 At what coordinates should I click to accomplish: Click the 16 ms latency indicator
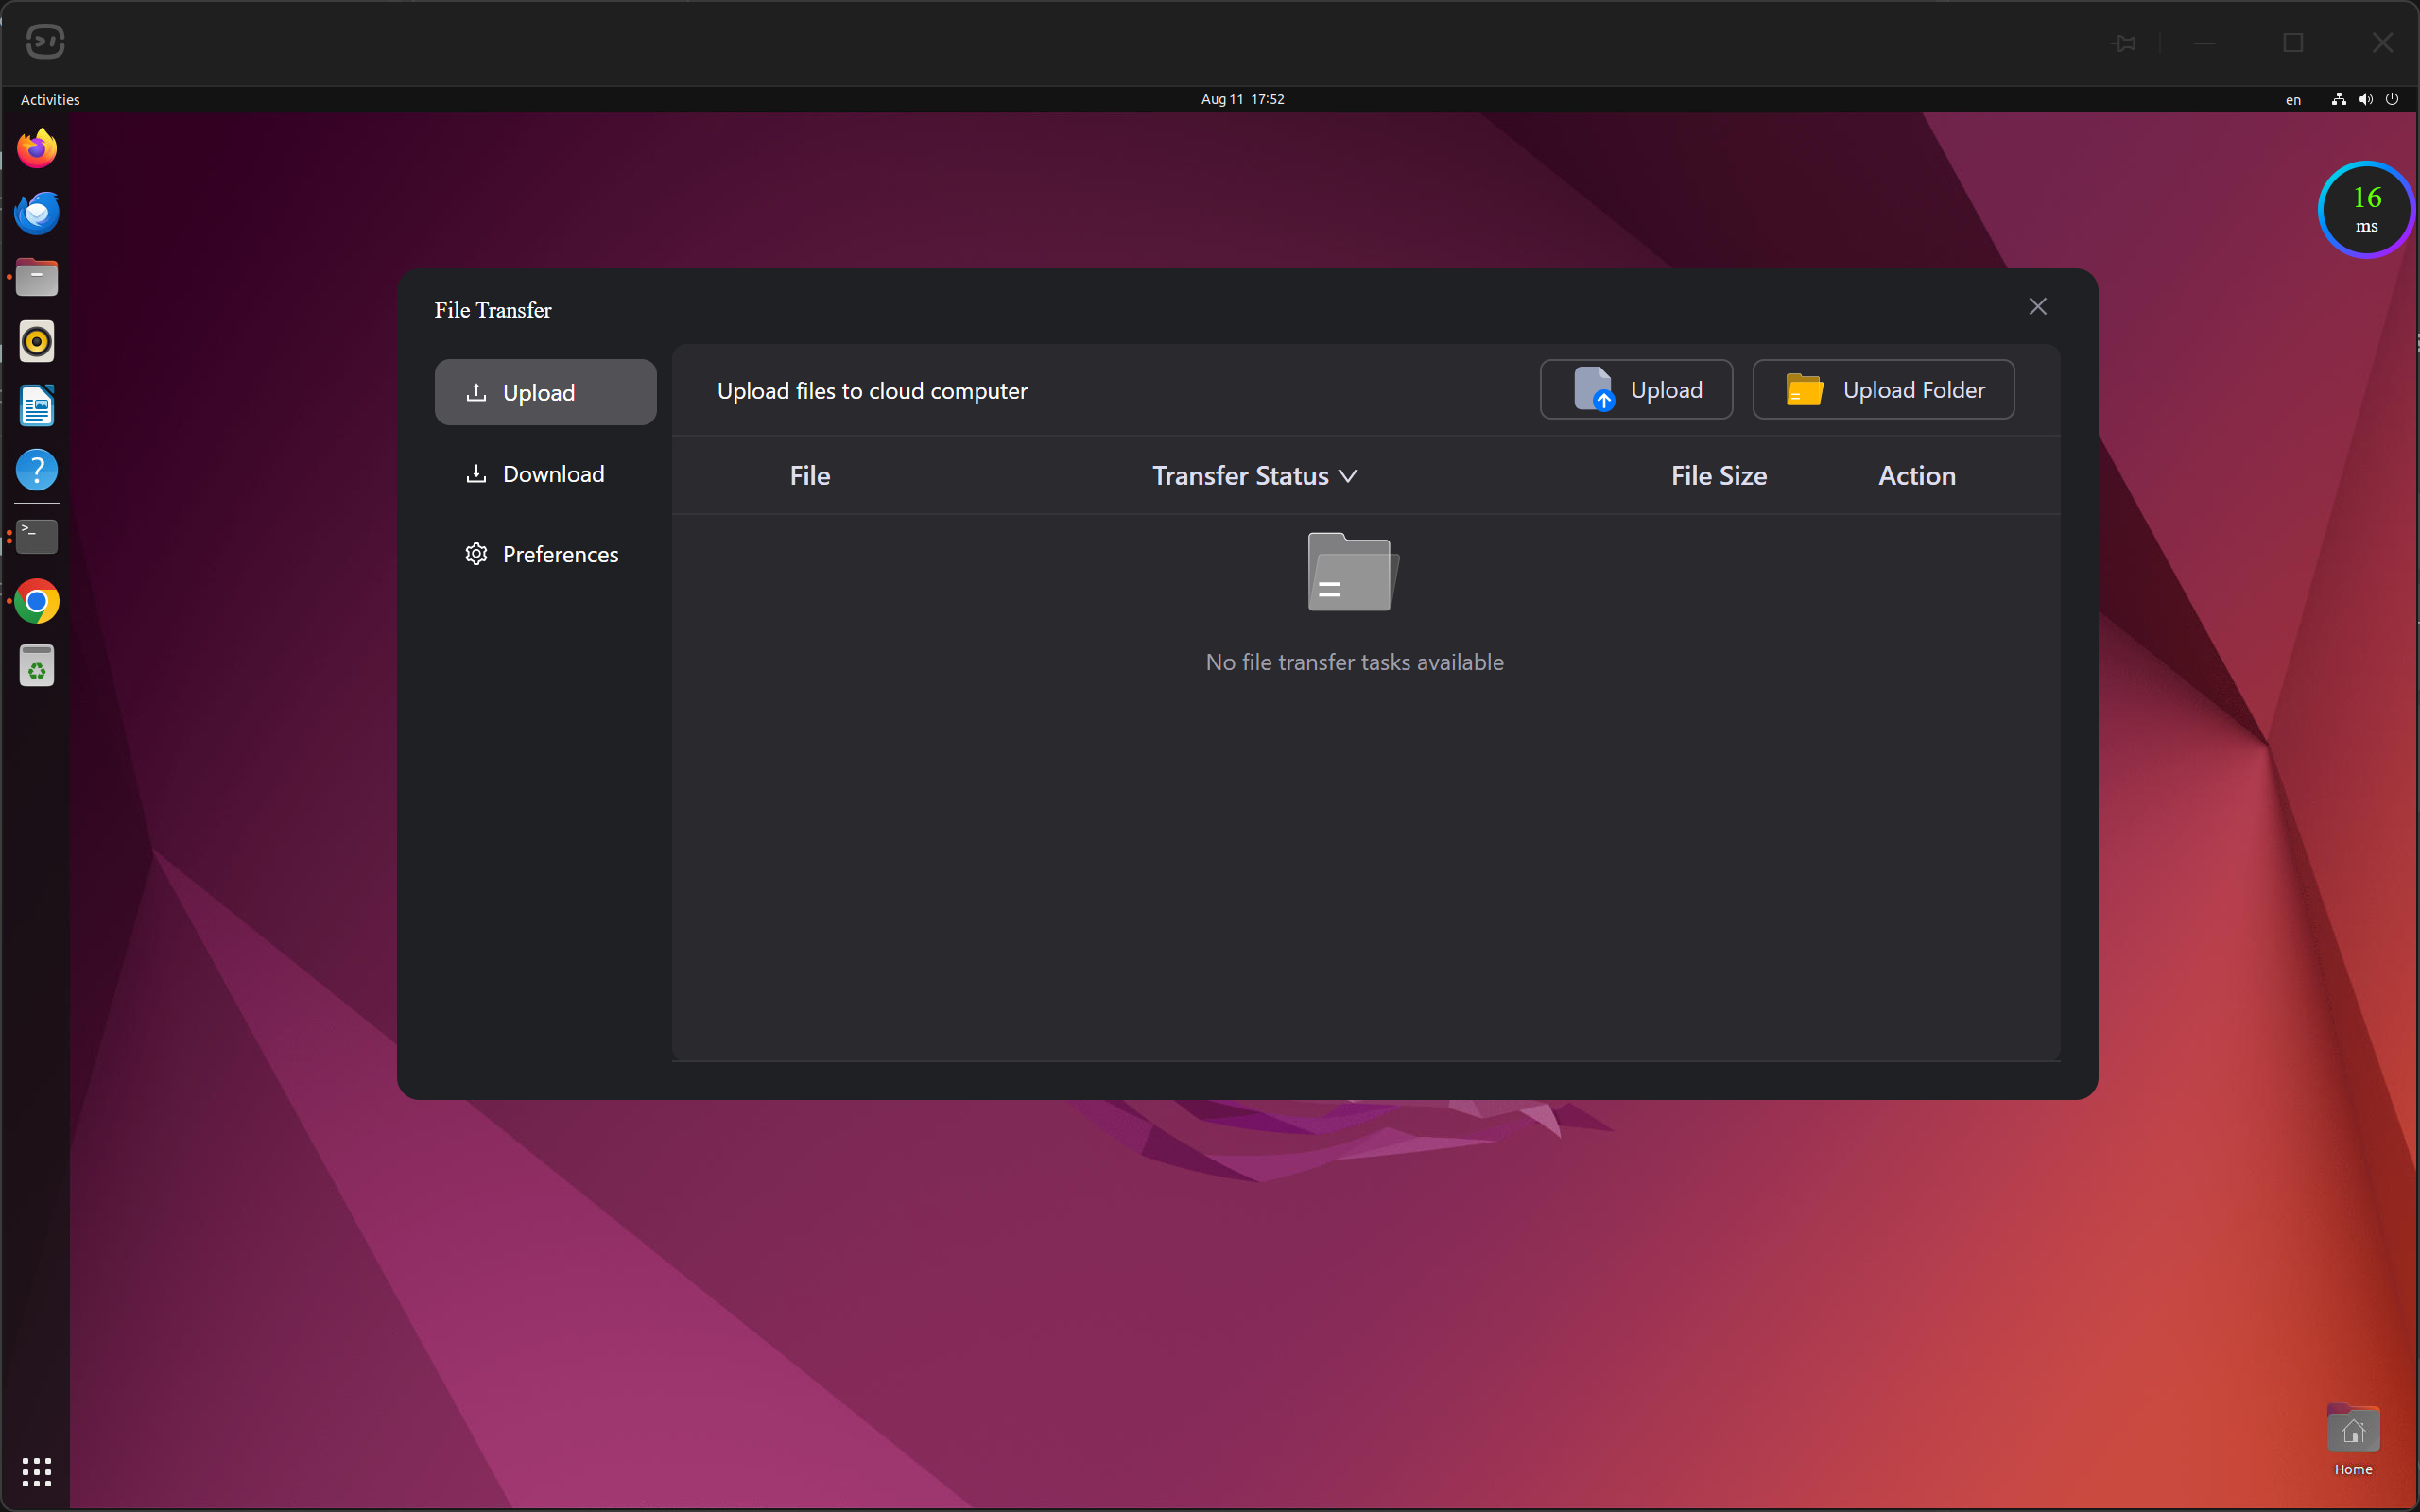pyautogui.click(x=2366, y=210)
